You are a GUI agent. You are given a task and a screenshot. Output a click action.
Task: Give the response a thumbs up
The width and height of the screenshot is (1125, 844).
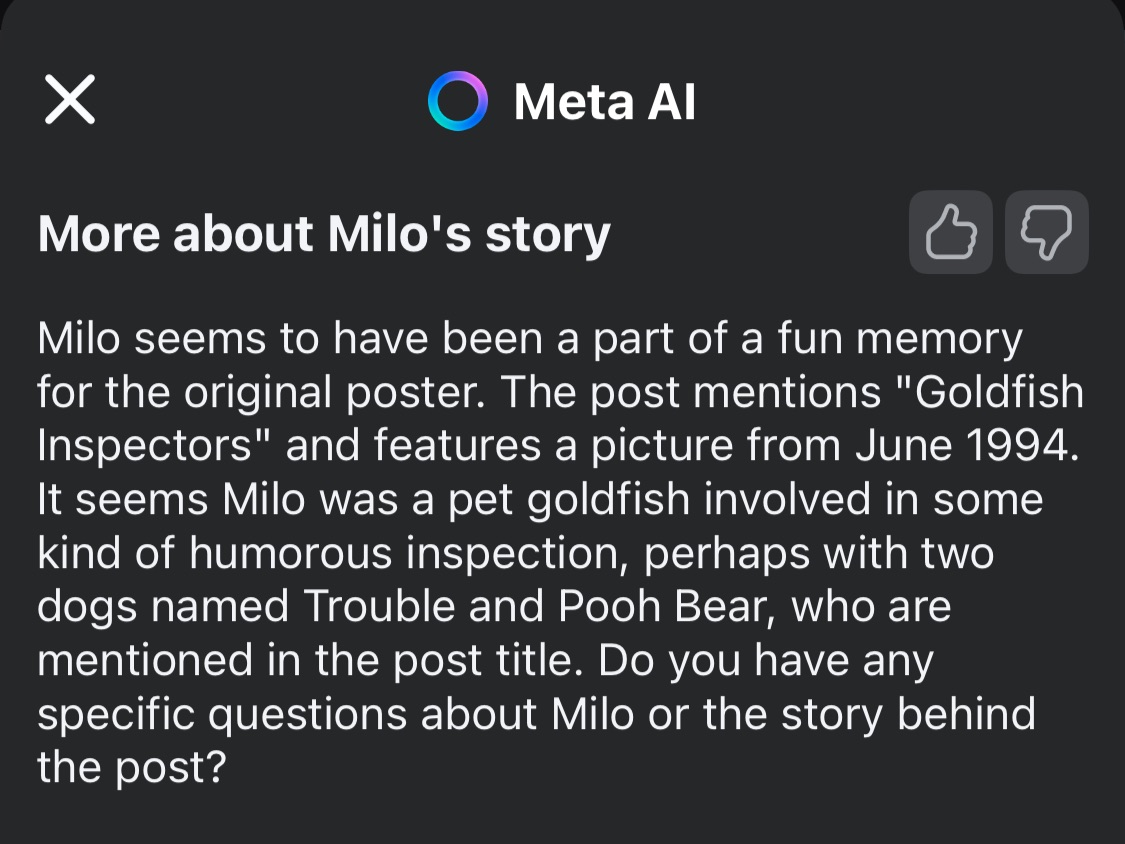coord(950,233)
